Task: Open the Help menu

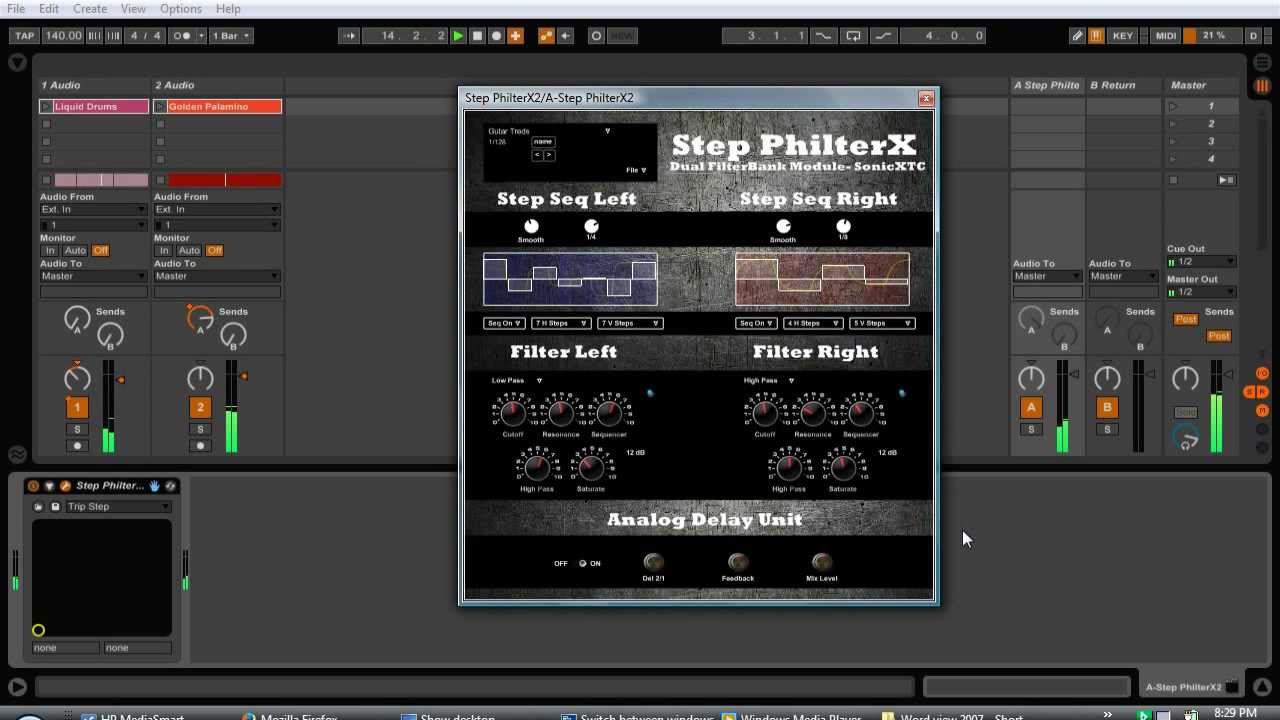Action: point(228,9)
